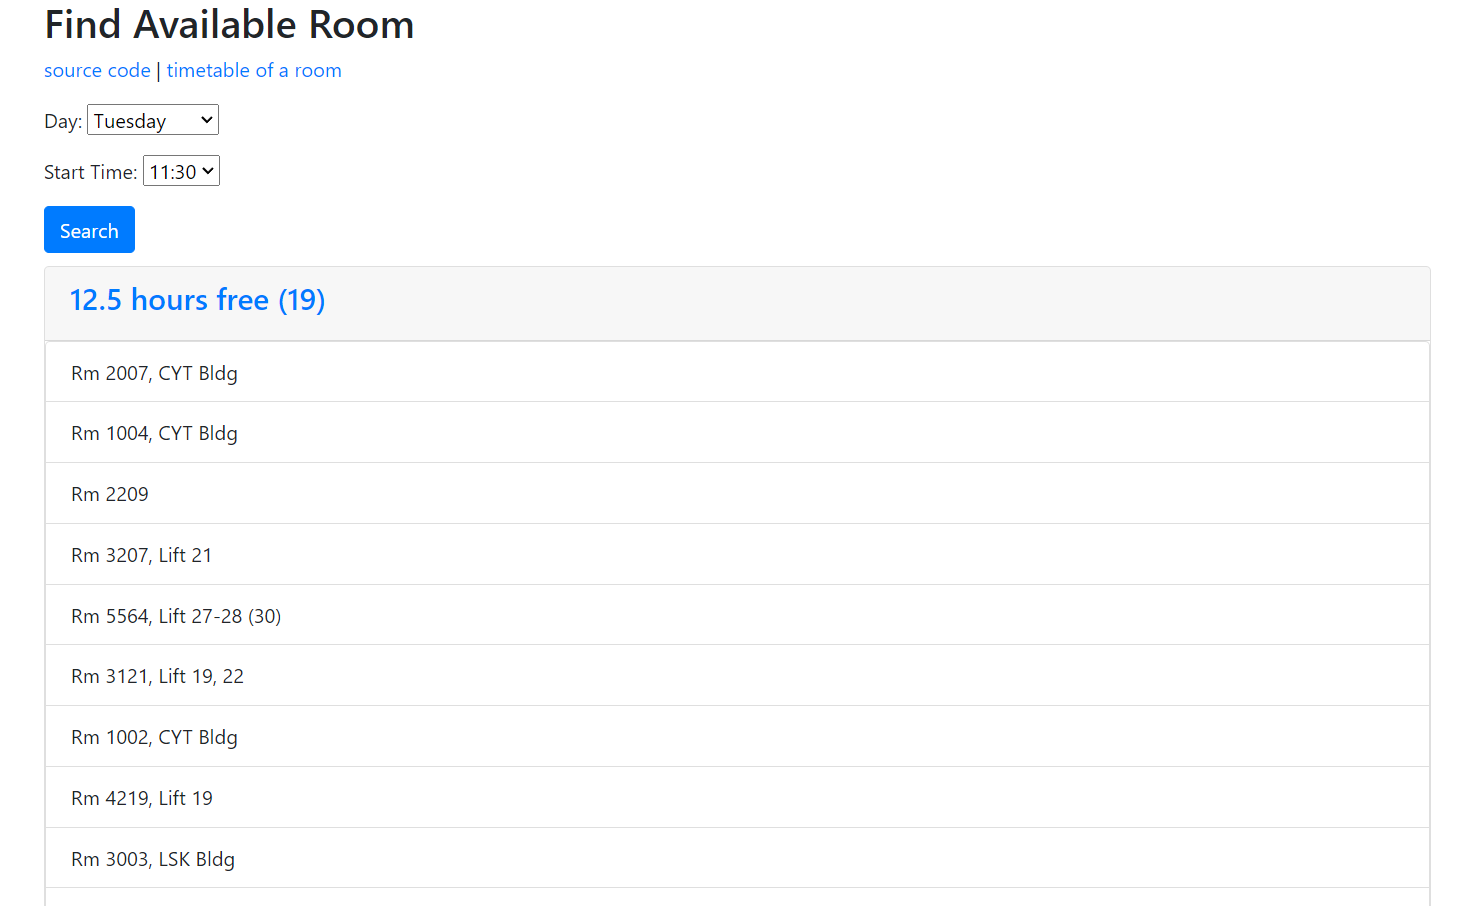
Task: Select Rm 3207, Lift 21 row
Action: click(x=141, y=555)
